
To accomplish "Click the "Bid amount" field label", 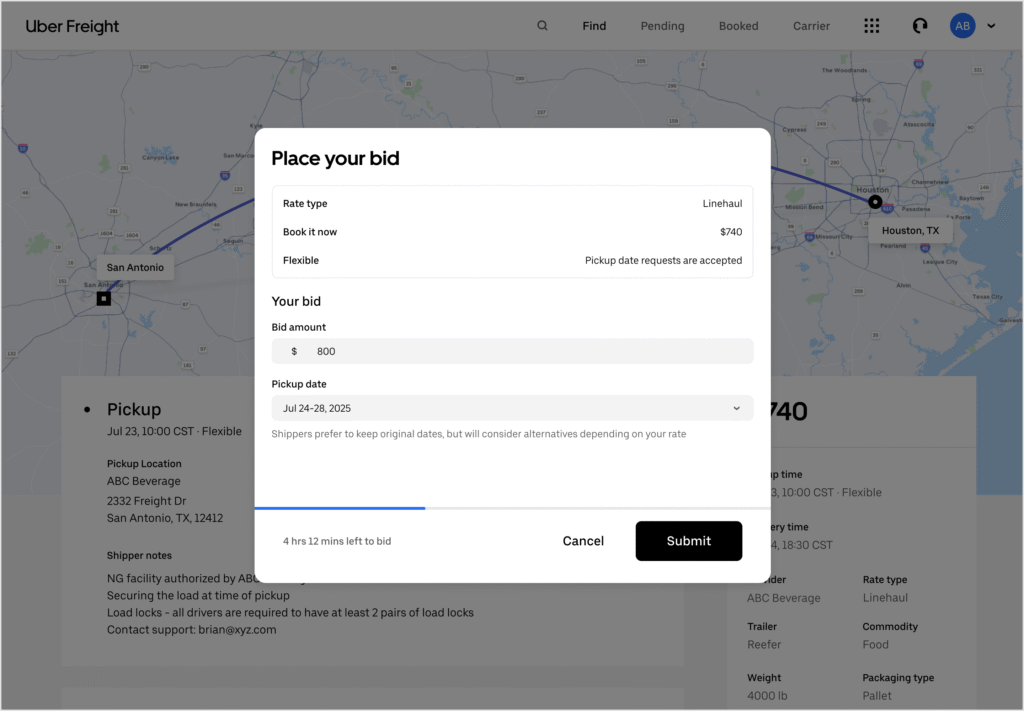I will click(298, 327).
